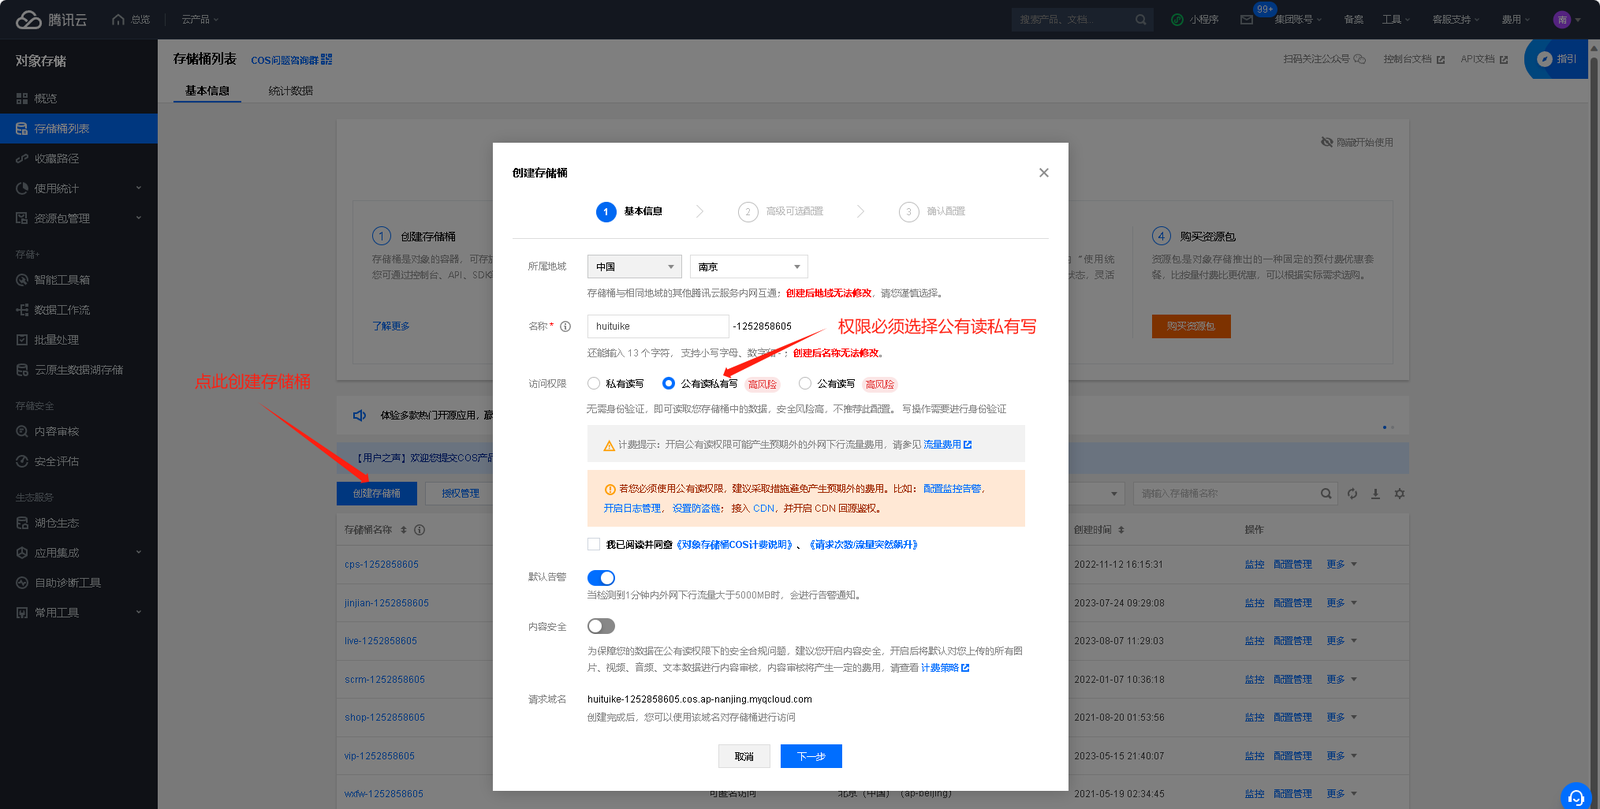Select 存储桶列表 in the sidebar

point(79,128)
